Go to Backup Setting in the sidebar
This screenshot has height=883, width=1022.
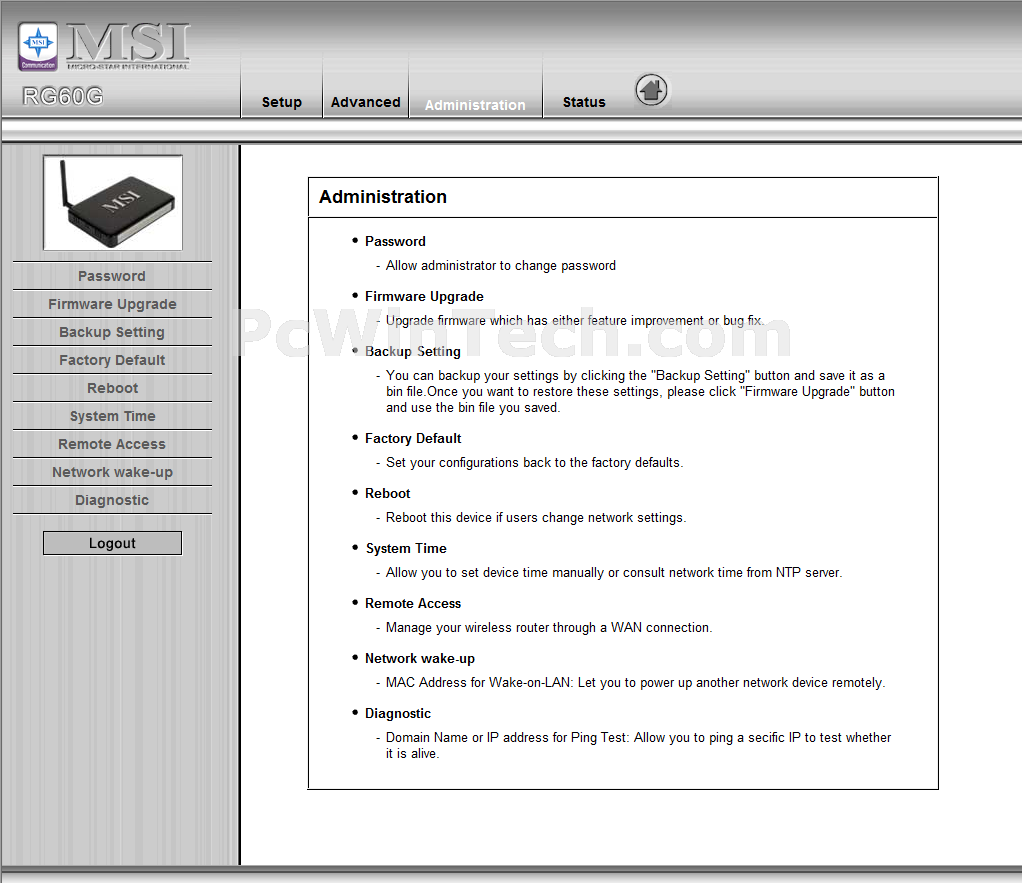pyautogui.click(x=112, y=332)
